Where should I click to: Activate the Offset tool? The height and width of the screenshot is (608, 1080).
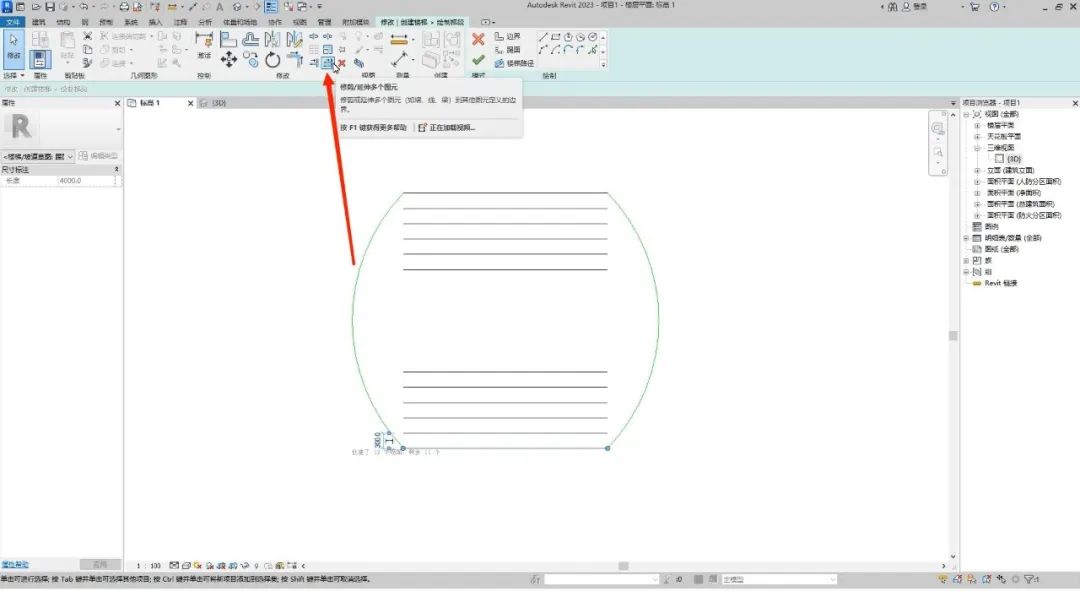251,39
